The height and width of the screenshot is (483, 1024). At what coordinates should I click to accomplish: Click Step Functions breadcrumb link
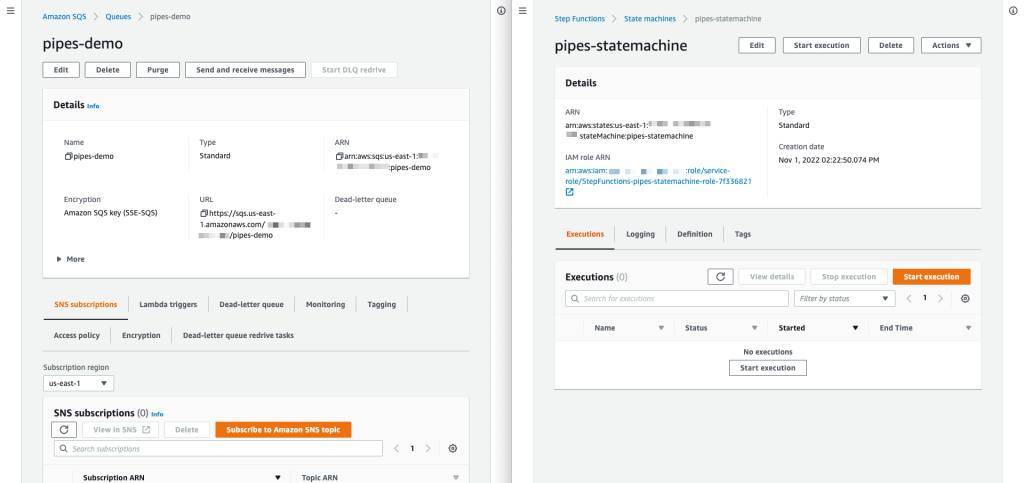tap(580, 19)
